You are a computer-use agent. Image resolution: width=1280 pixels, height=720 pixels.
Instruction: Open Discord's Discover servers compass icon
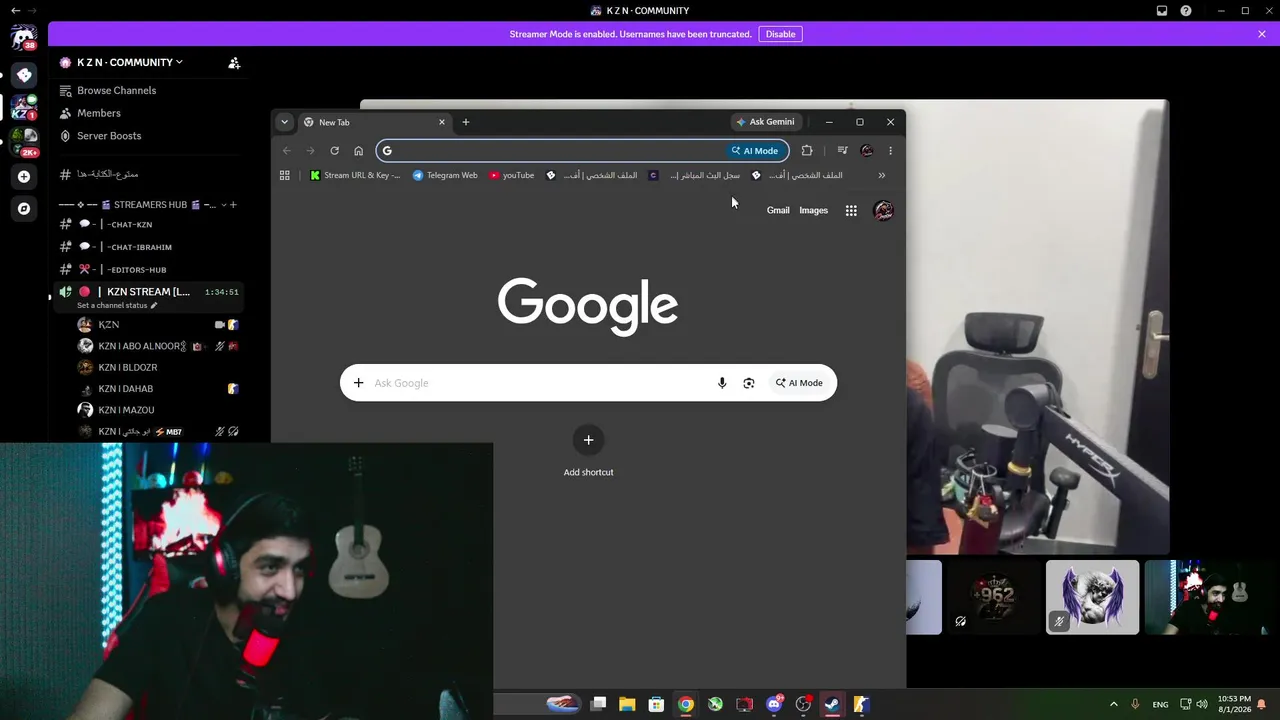click(x=24, y=209)
